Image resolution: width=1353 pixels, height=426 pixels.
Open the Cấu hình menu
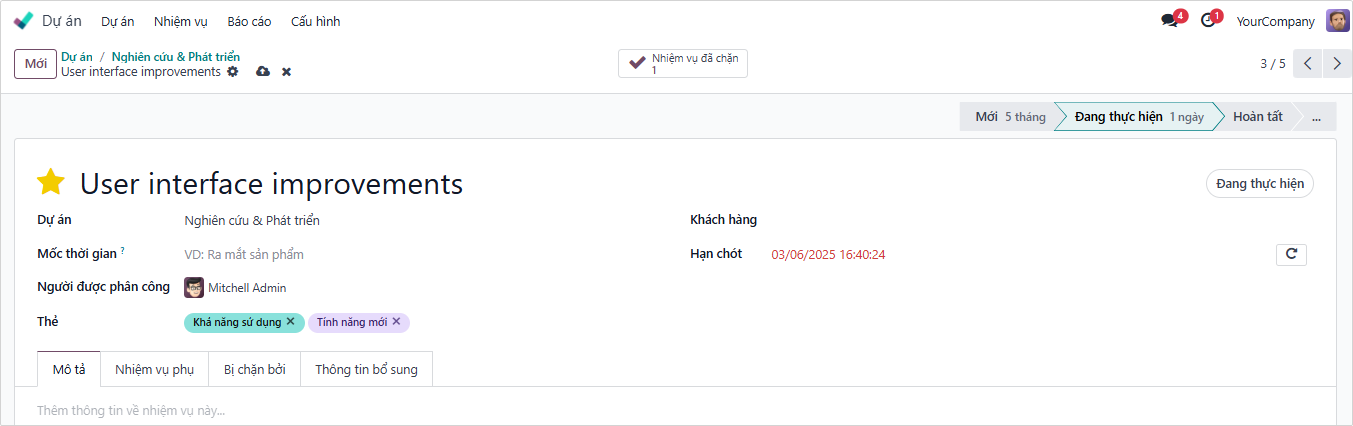coord(315,21)
